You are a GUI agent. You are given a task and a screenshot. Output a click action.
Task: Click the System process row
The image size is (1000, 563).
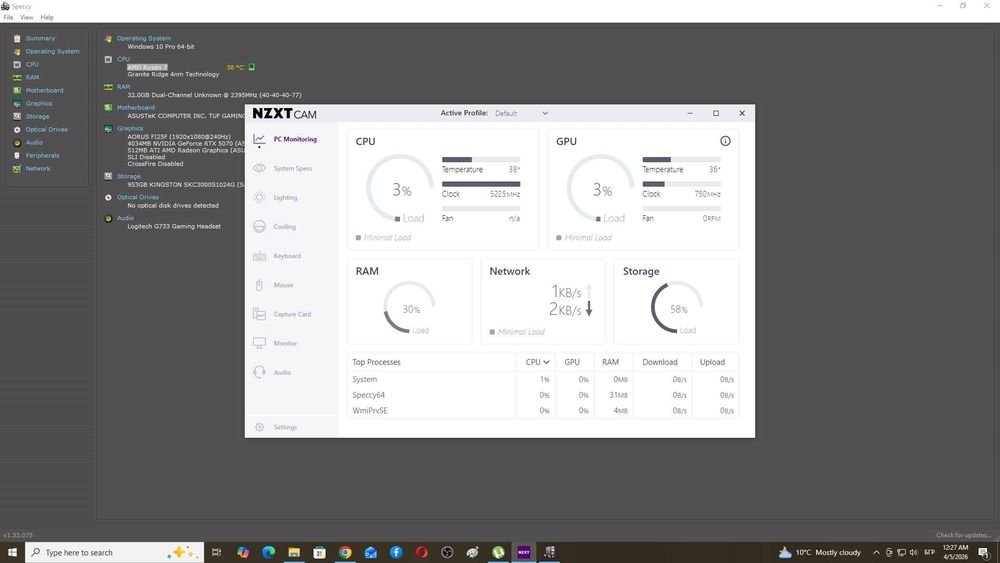click(x=543, y=379)
